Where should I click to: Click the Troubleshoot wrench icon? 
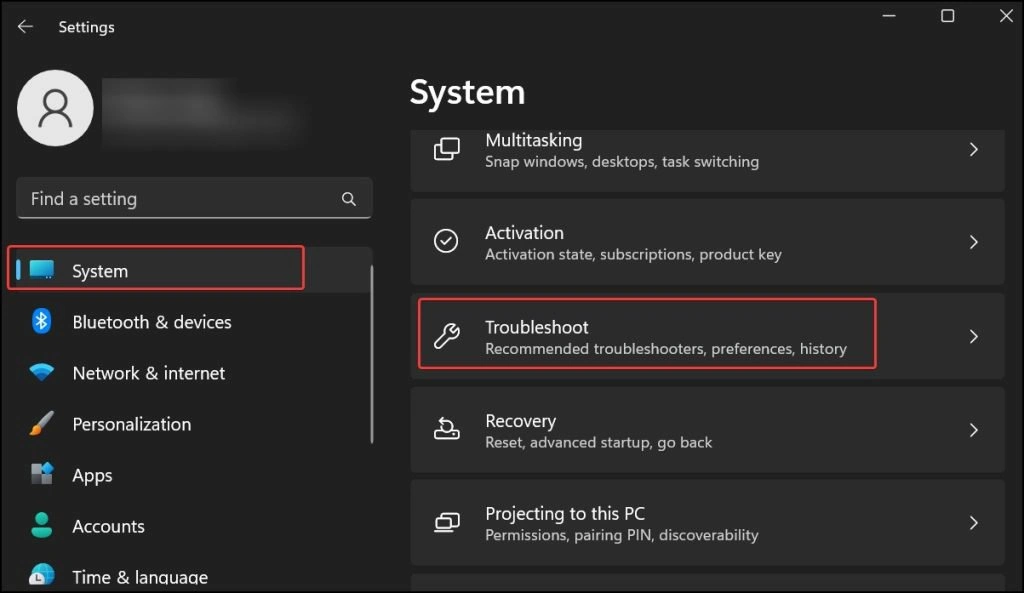point(446,335)
